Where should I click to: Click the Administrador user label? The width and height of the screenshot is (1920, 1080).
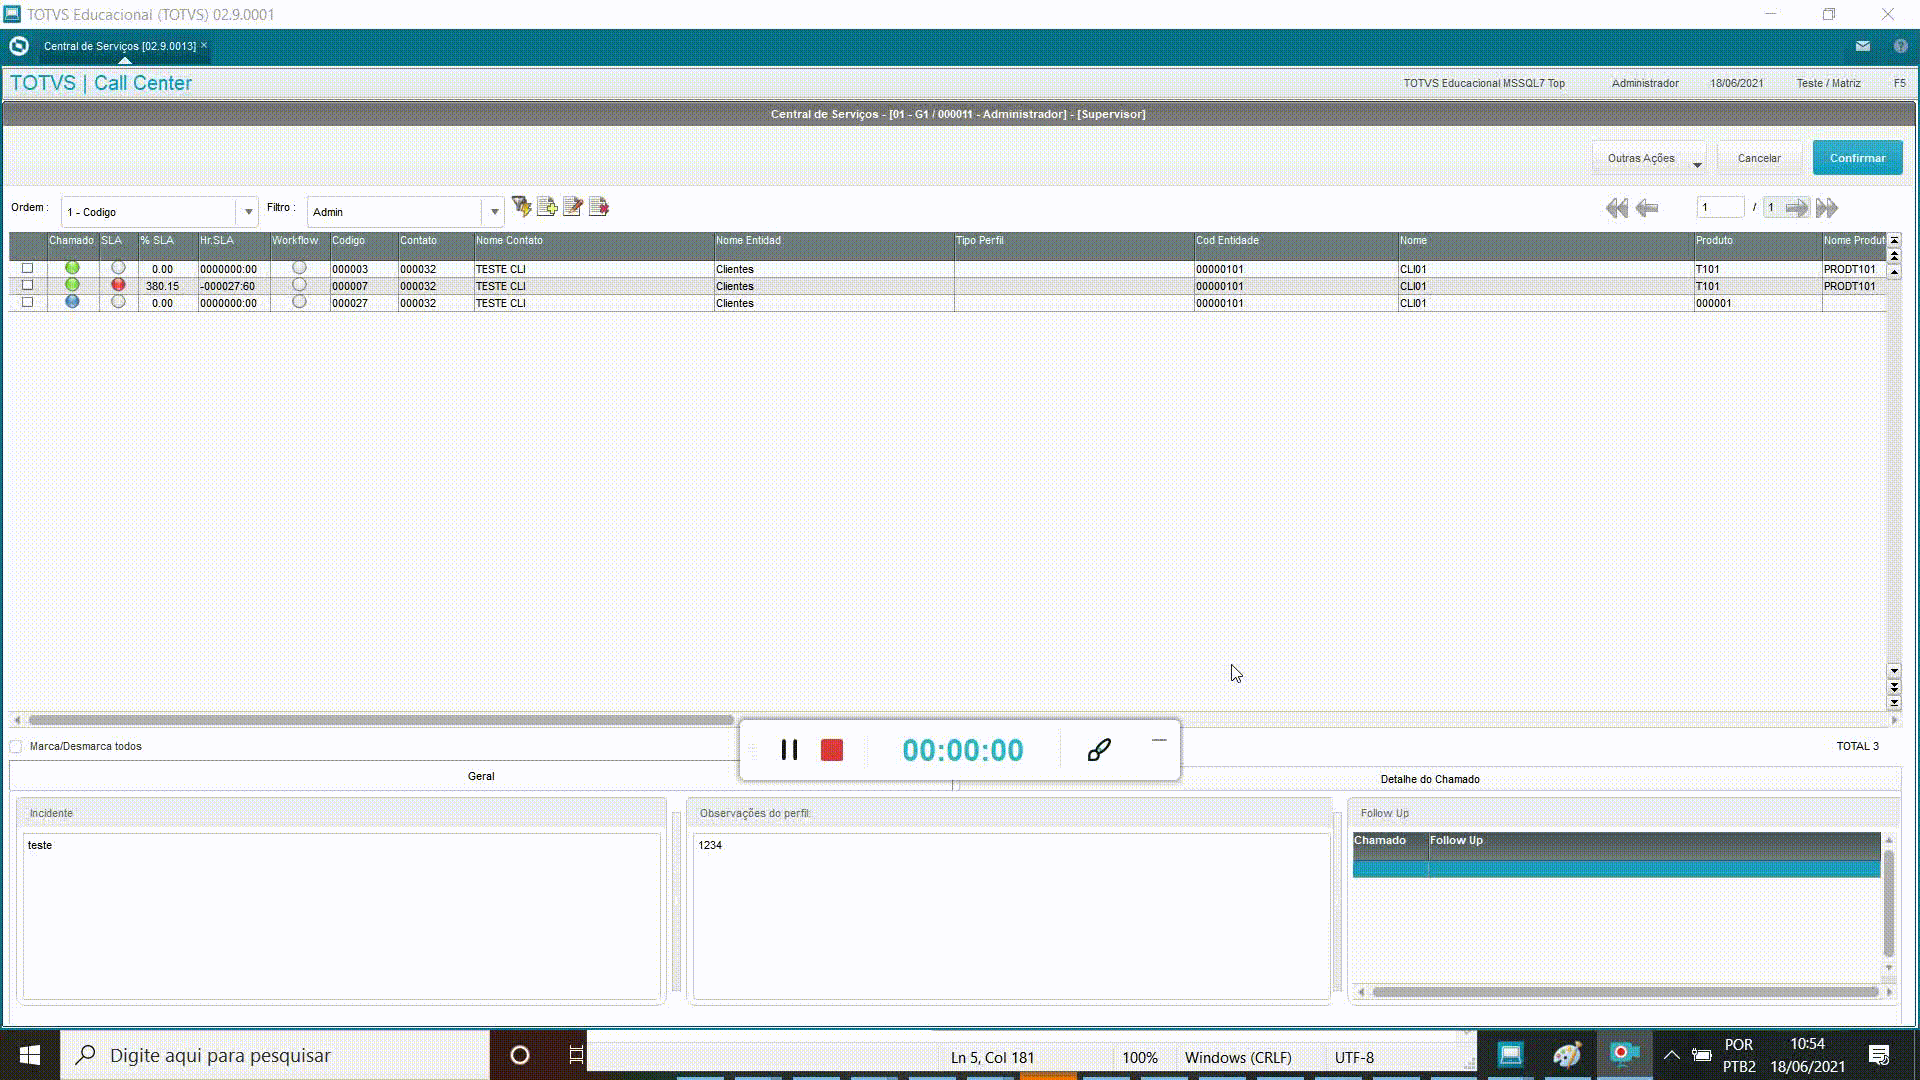click(1645, 83)
